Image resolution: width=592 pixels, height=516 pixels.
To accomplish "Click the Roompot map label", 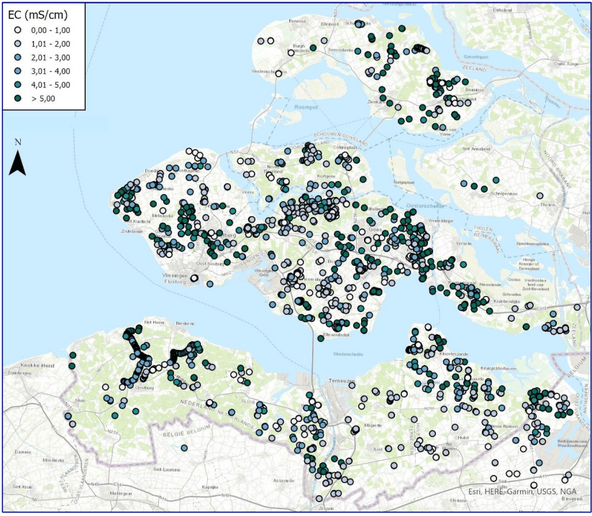I will point(306,107).
